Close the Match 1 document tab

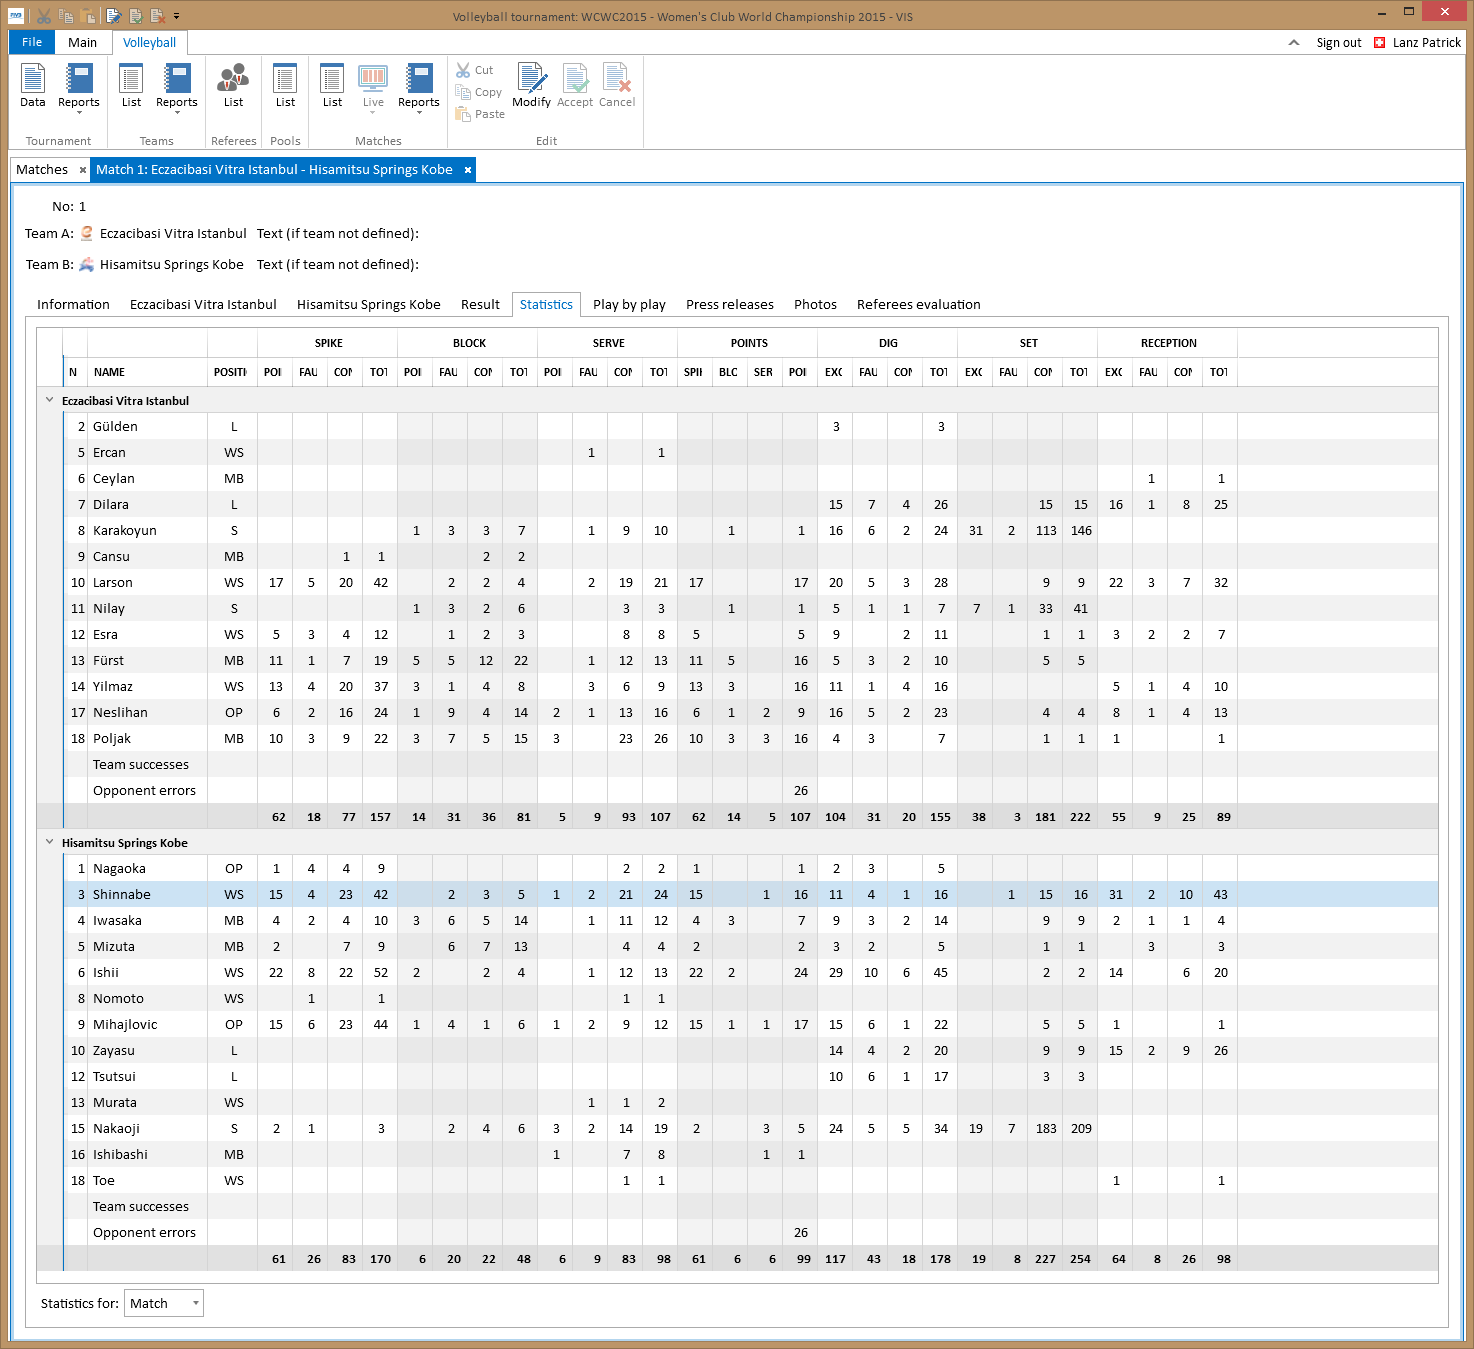[x=467, y=170]
